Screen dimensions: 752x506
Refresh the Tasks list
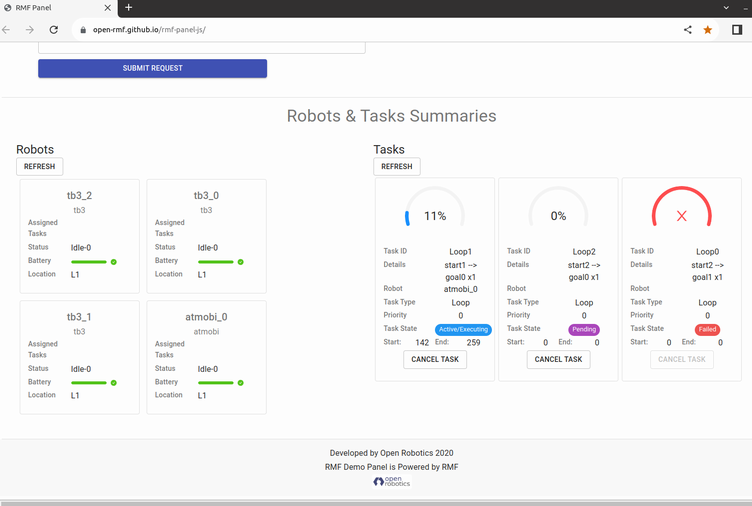click(x=397, y=166)
